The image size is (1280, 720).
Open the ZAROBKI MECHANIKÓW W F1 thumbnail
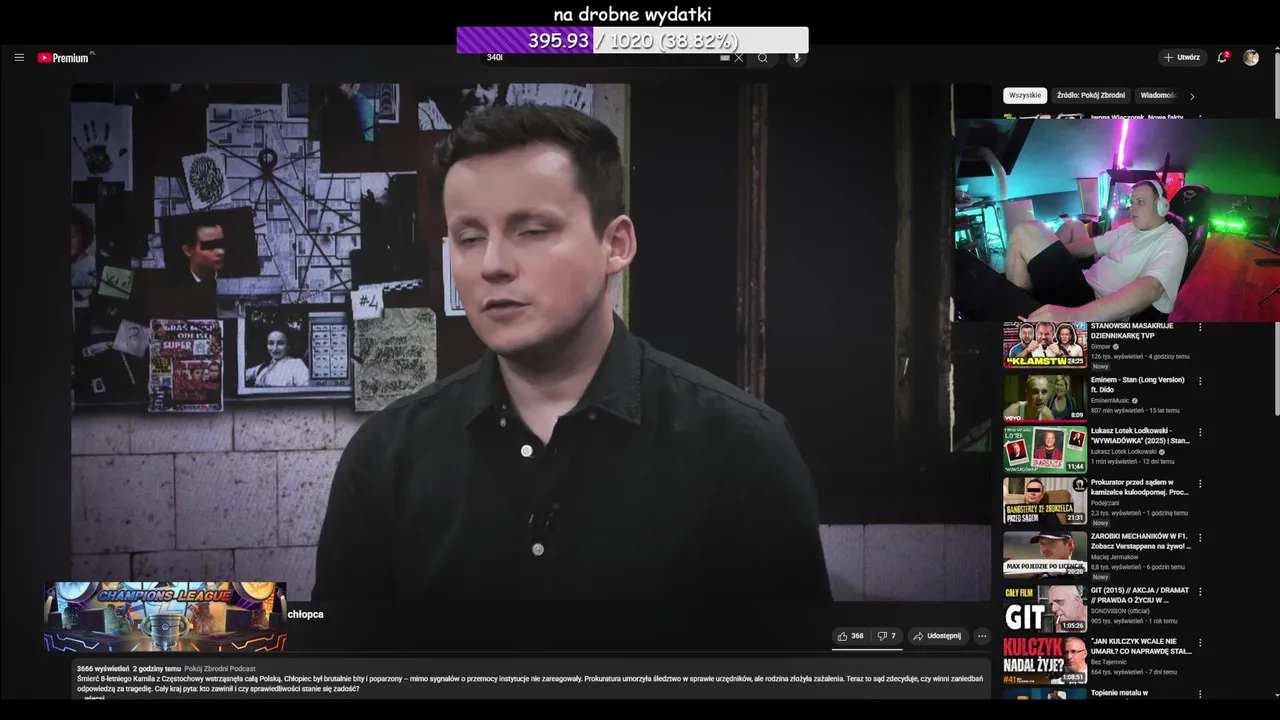click(1045, 554)
